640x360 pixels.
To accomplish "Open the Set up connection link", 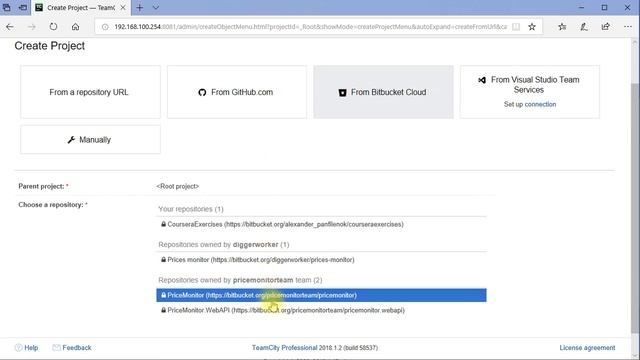I will (540, 104).
